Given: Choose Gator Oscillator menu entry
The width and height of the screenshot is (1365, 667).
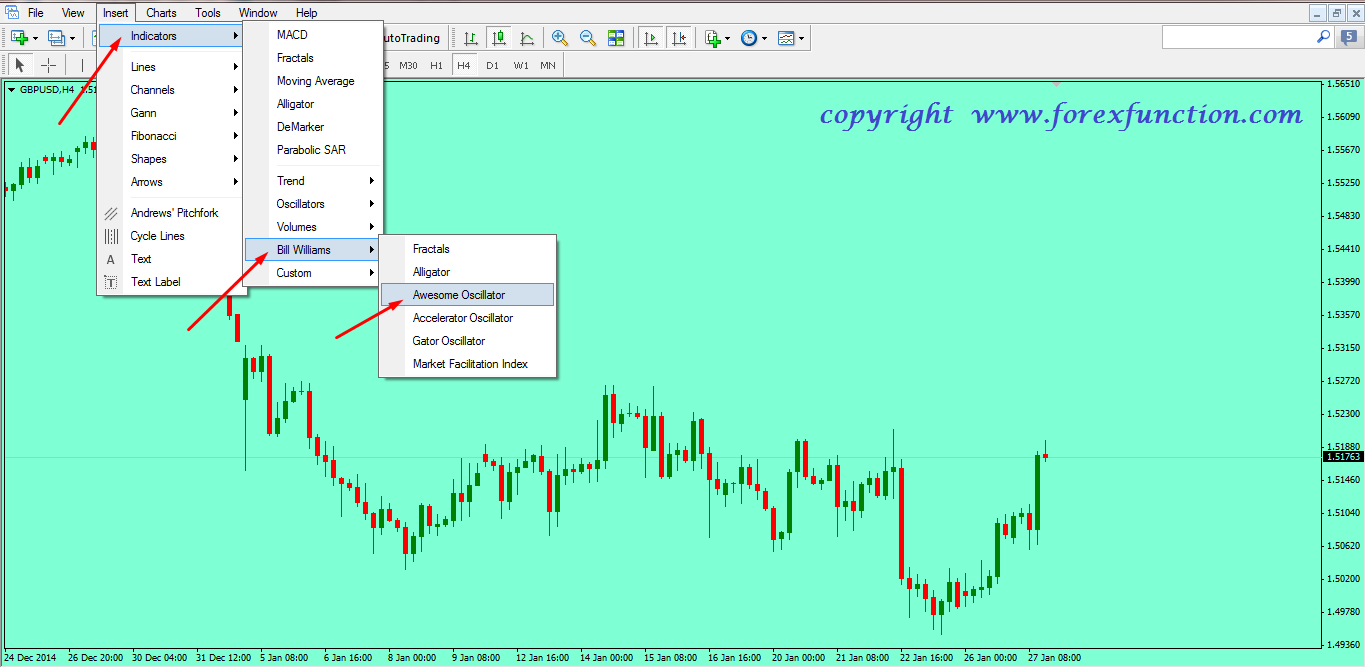Looking at the screenshot, I should 467,341.
